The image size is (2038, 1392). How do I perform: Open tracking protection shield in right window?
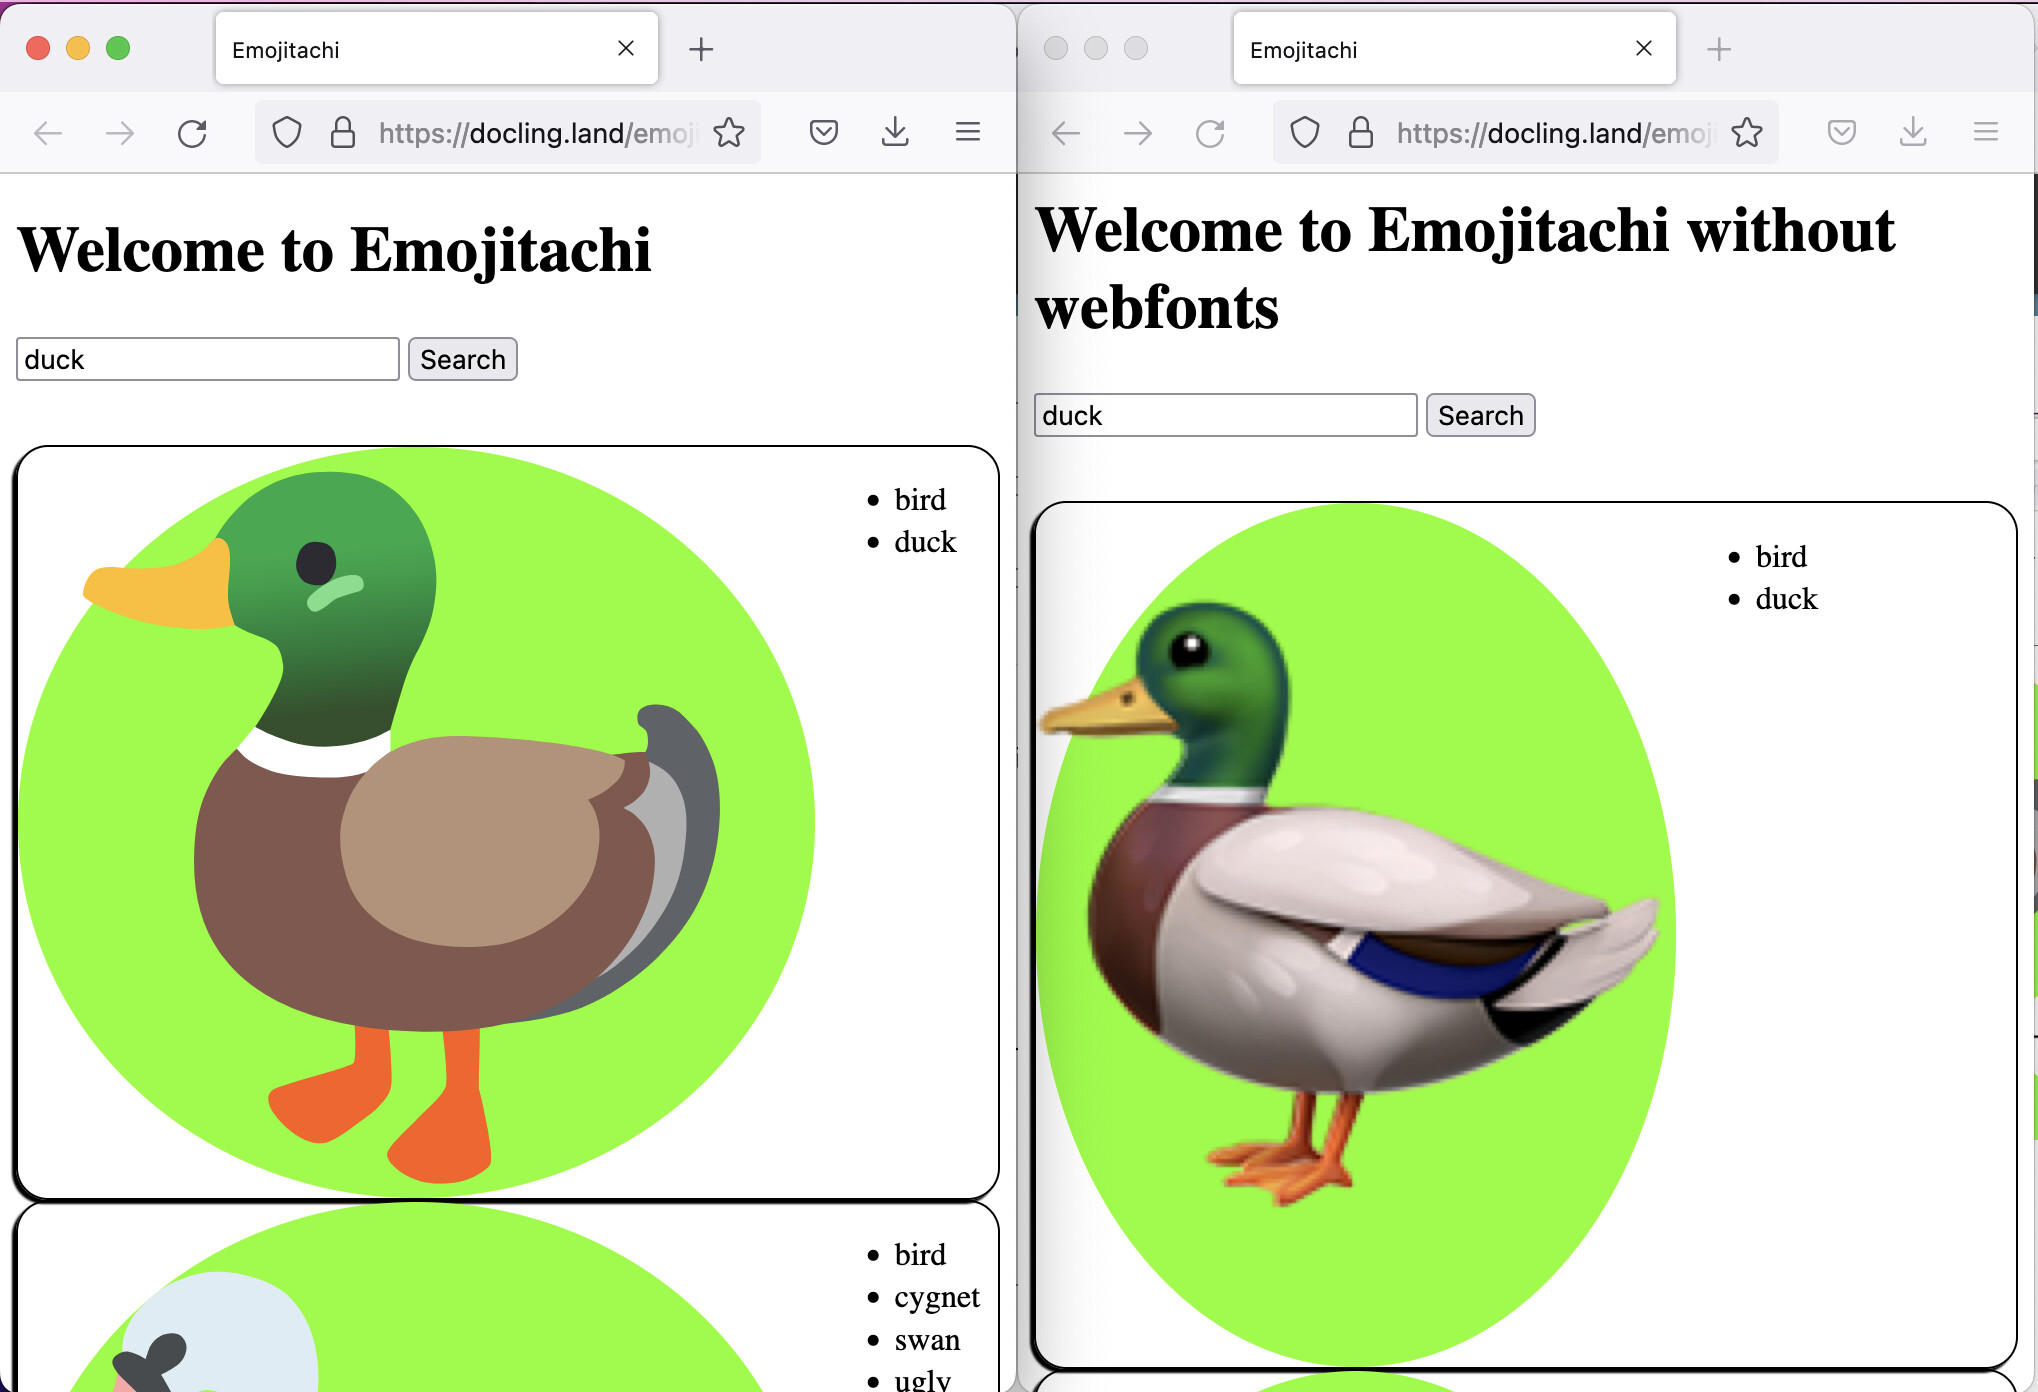click(x=1305, y=133)
